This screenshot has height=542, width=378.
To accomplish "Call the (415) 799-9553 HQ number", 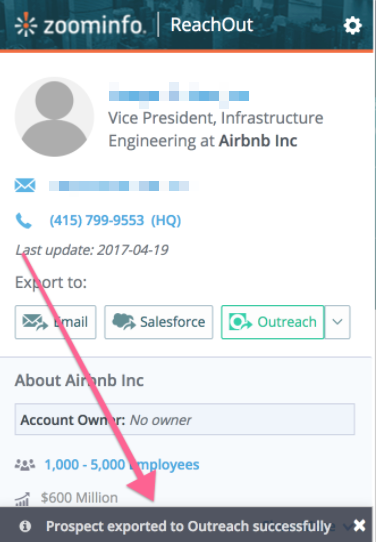I will [115, 221].
